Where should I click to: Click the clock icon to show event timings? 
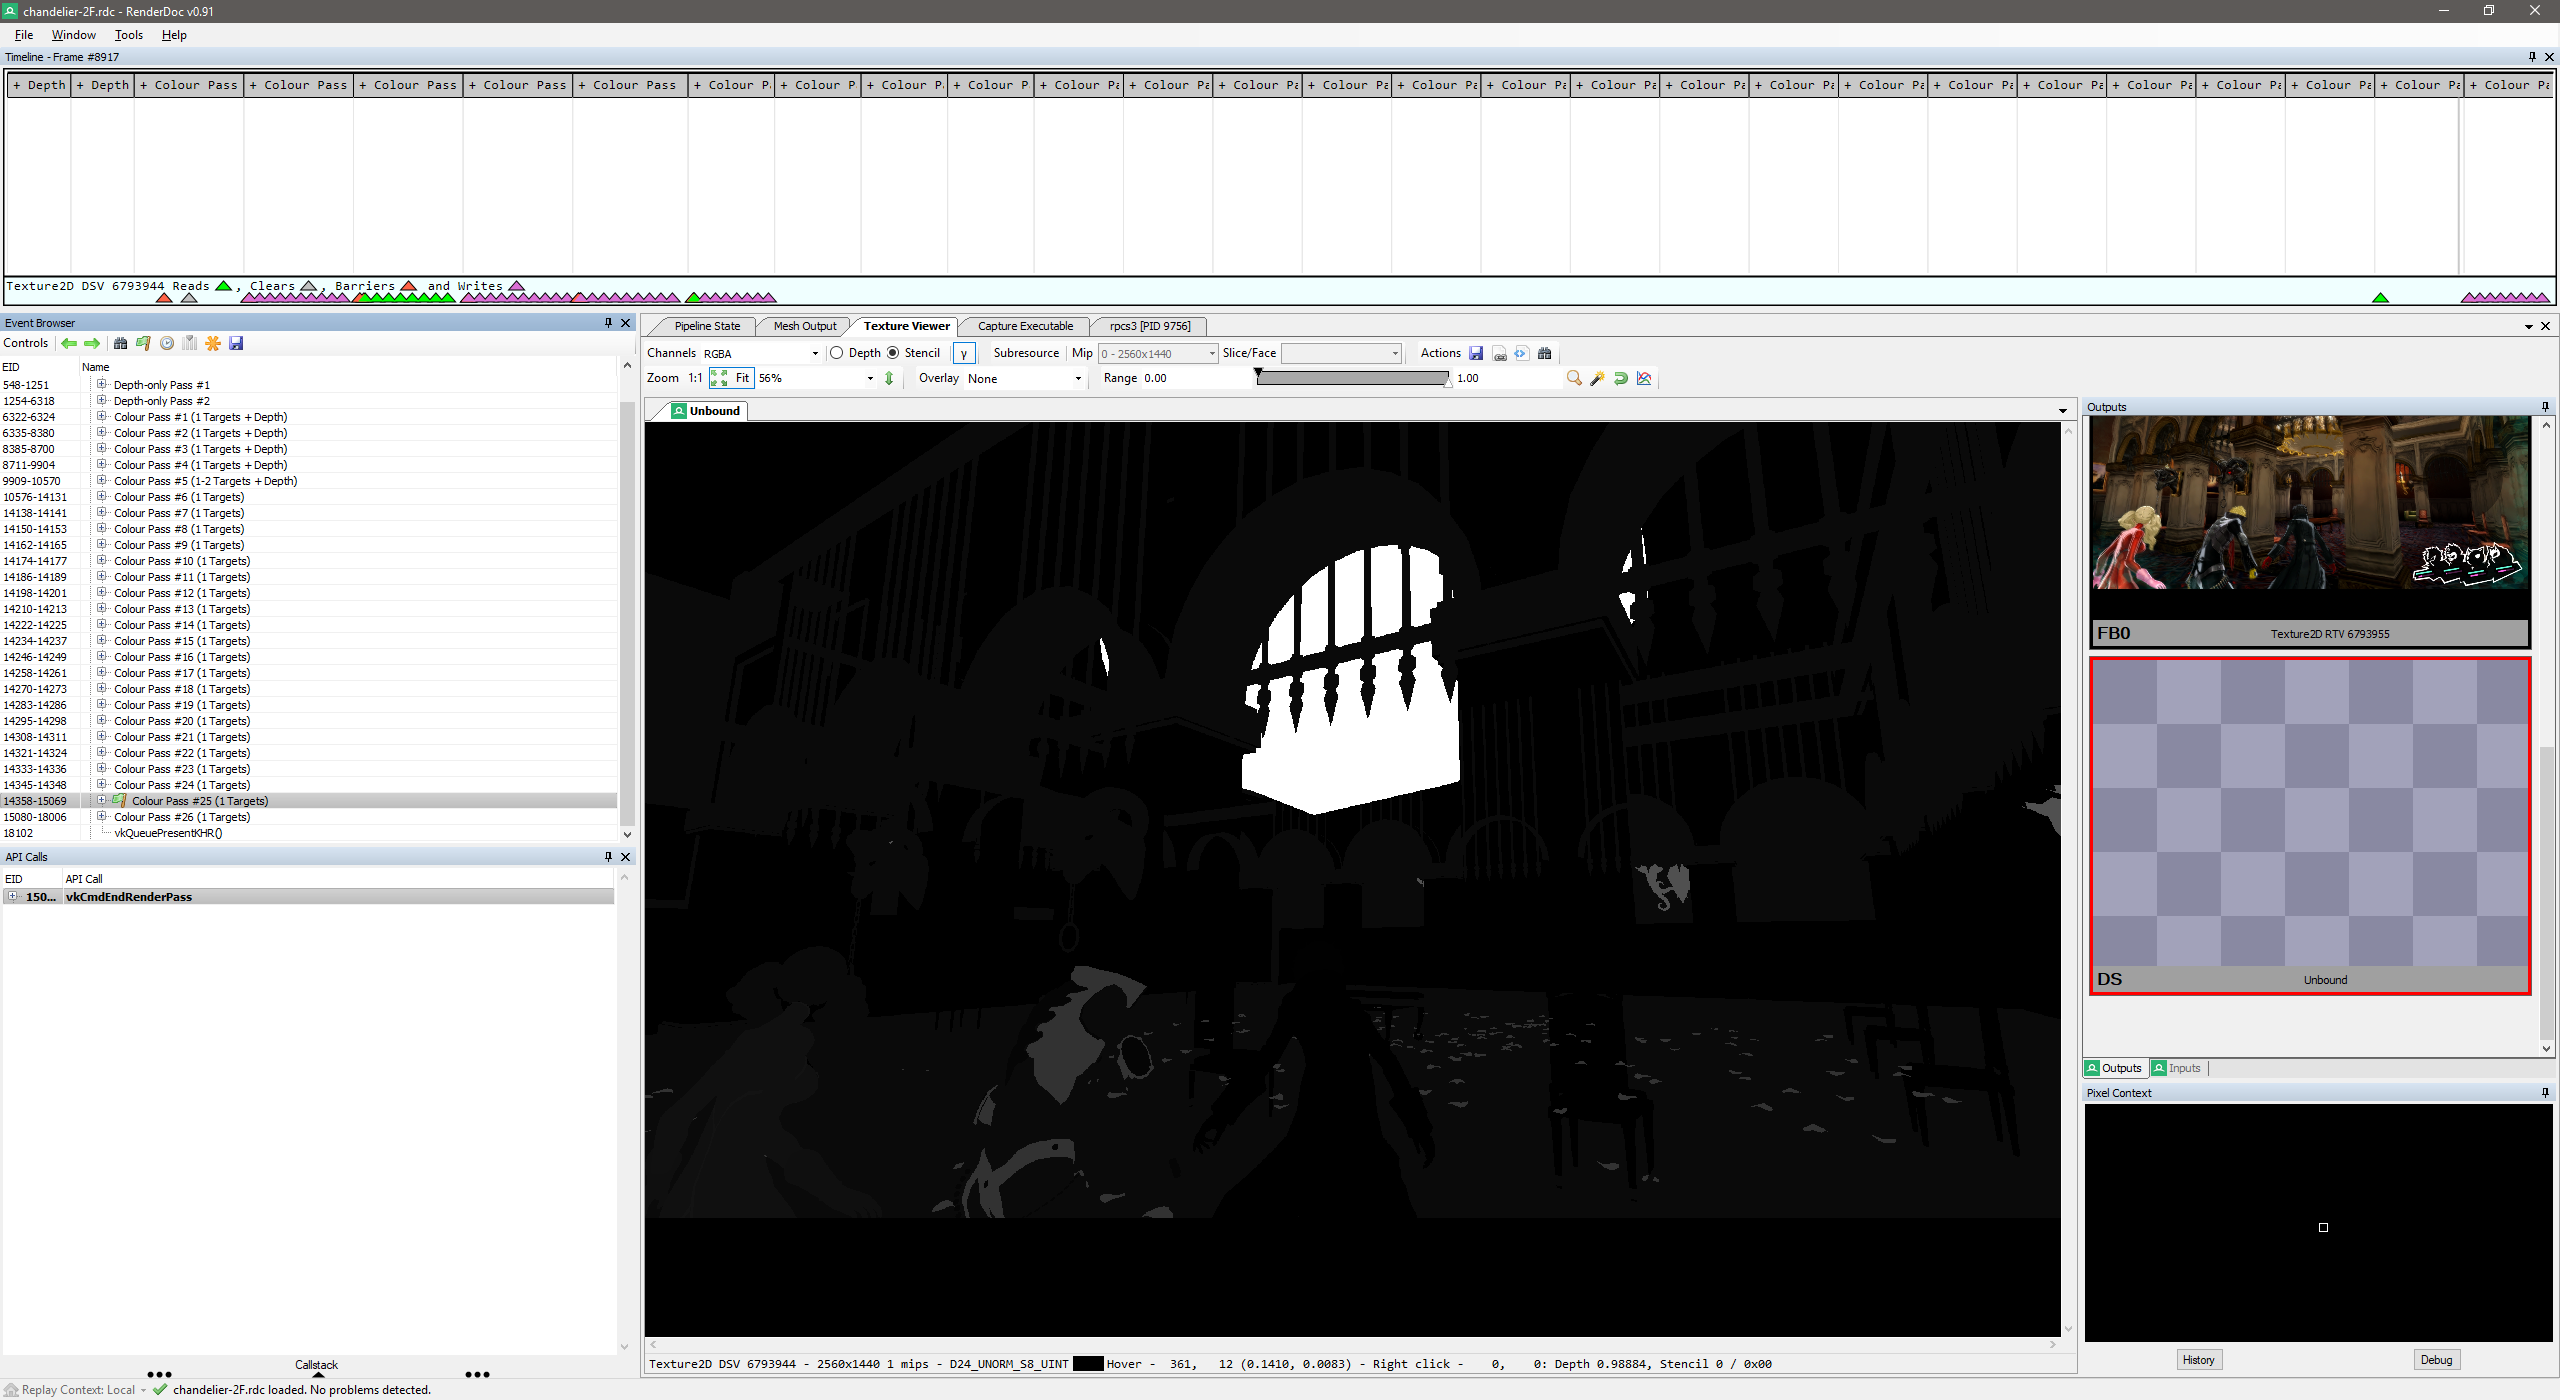tap(166, 344)
